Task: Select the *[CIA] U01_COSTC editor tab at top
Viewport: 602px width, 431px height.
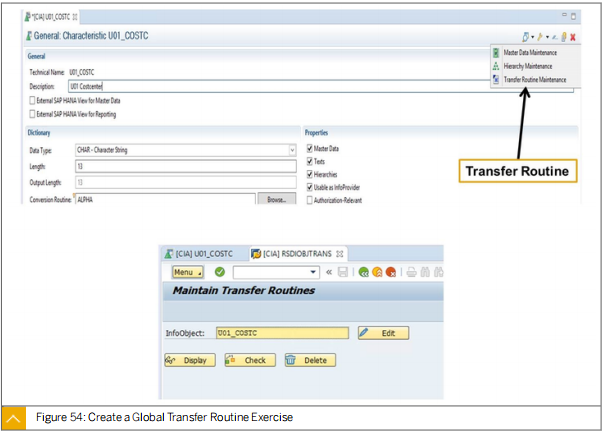Action: coord(51,17)
